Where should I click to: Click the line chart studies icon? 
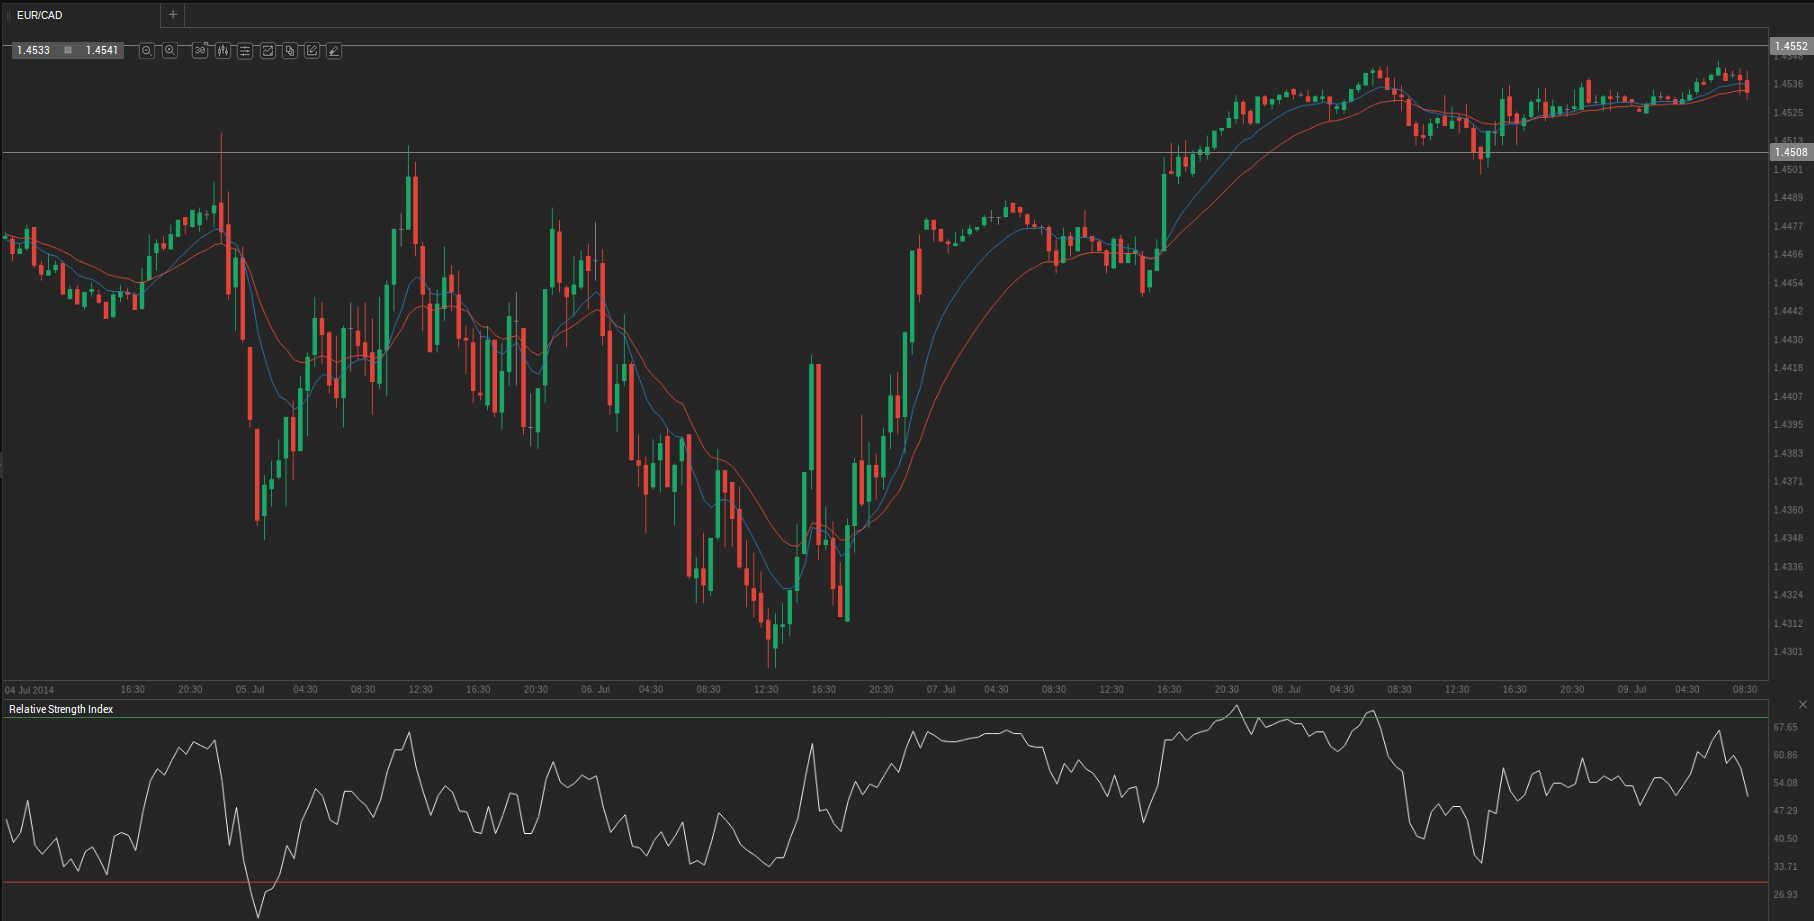pyautogui.click(x=268, y=51)
